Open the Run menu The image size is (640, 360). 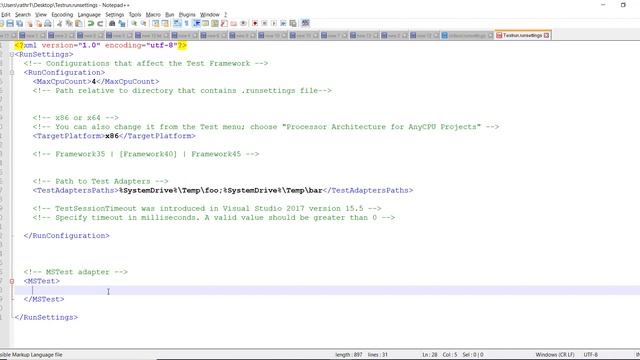click(x=169, y=15)
